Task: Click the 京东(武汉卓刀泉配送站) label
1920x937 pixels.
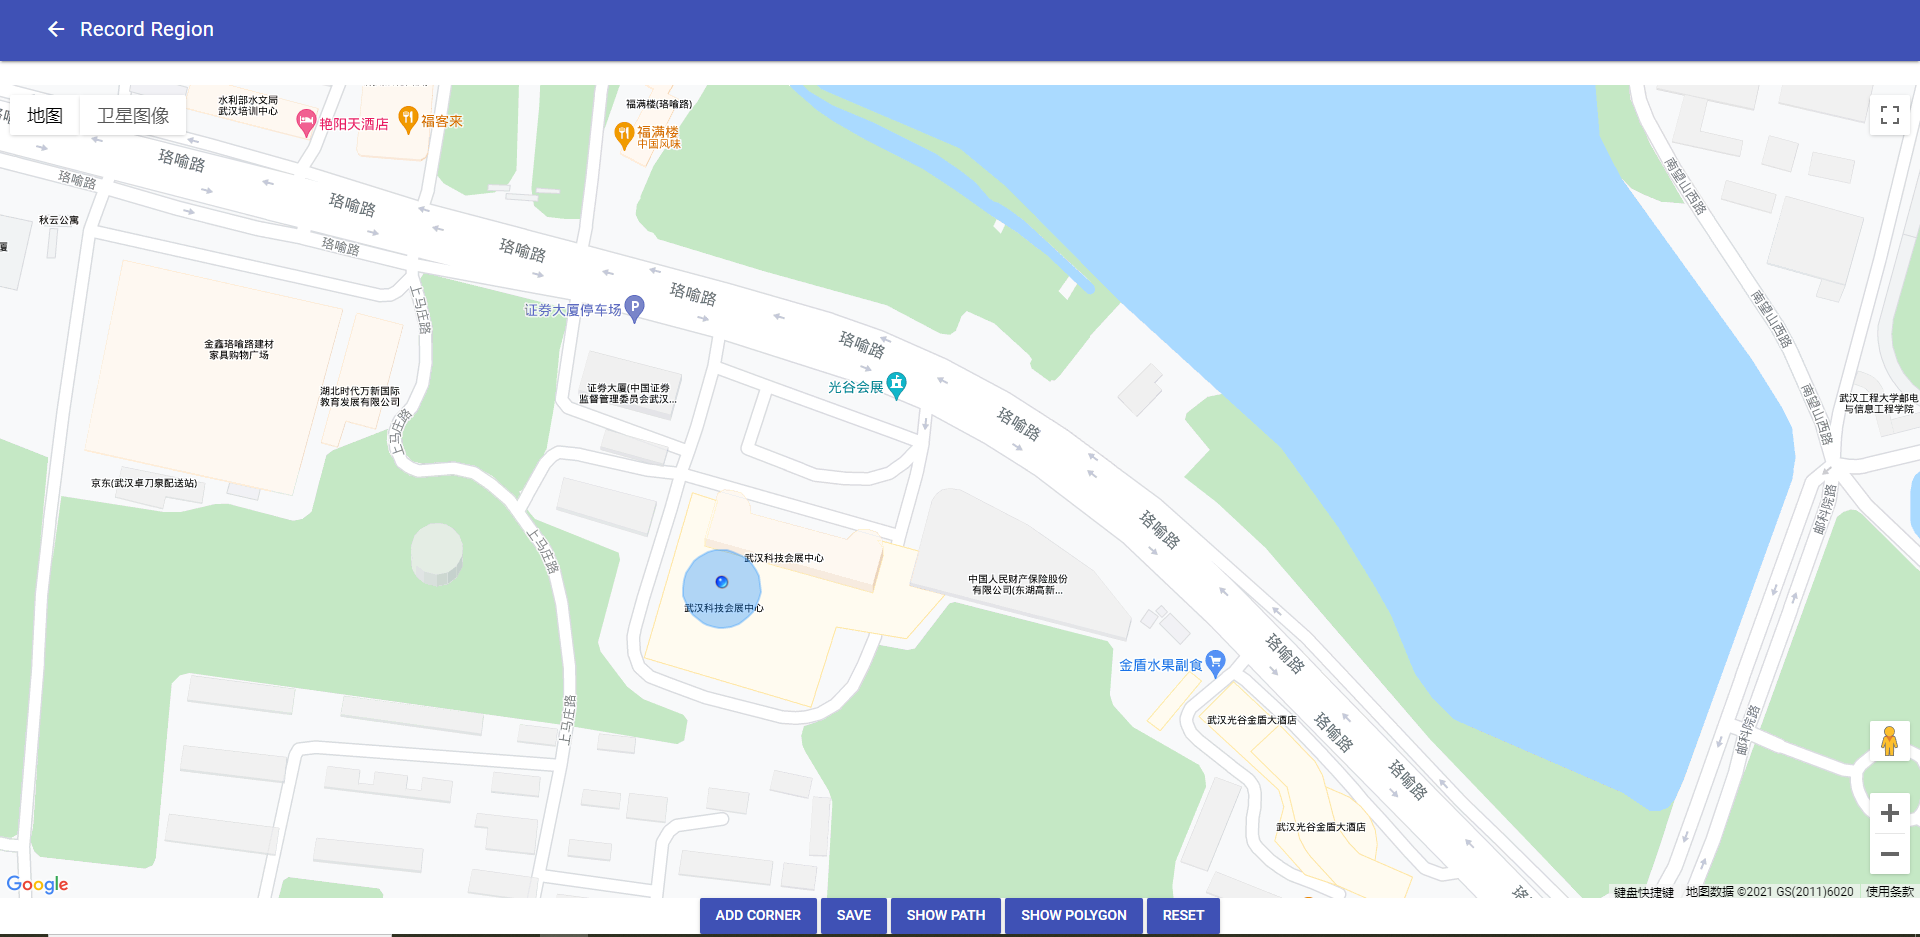Action: pos(144,483)
